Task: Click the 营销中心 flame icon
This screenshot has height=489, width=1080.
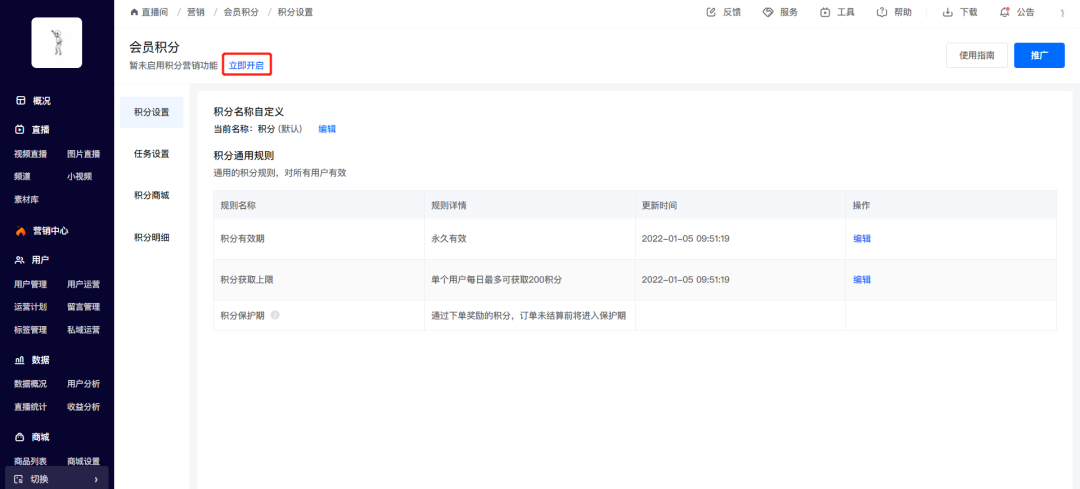Action: [x=20, y=231]
